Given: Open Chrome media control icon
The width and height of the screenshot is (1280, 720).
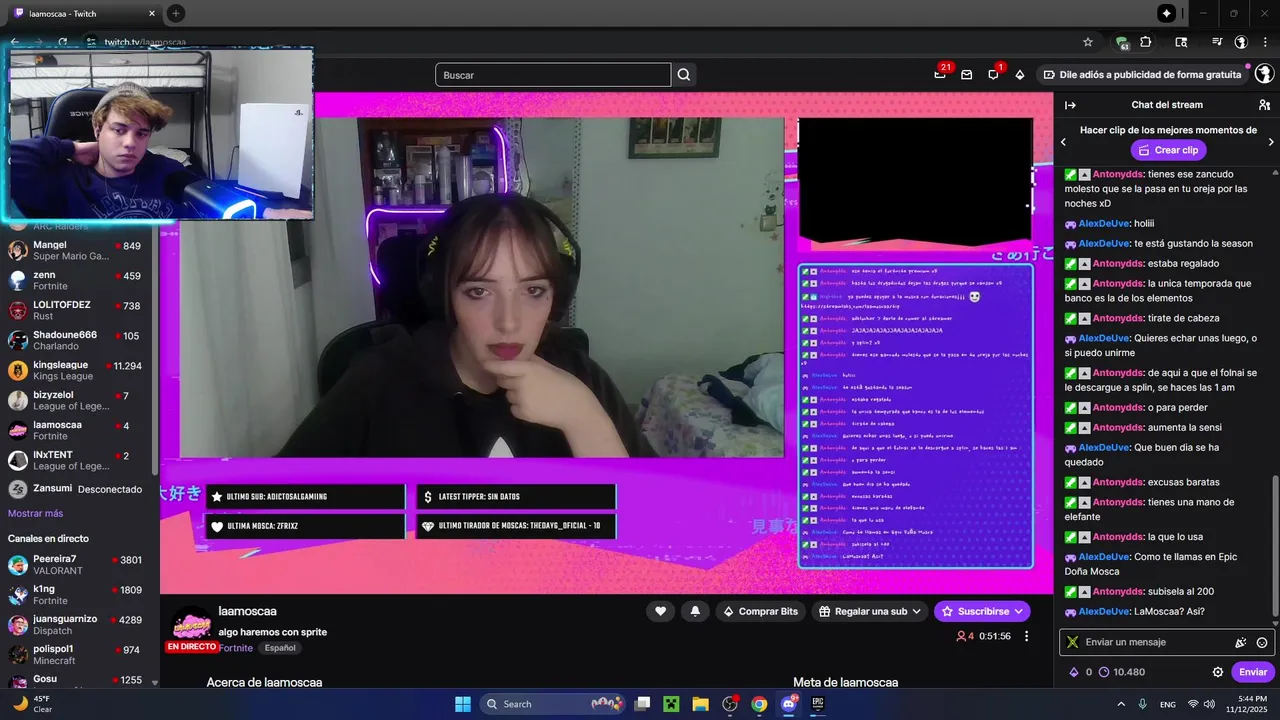Looking at the screenshot, I should click(1216, 42).
